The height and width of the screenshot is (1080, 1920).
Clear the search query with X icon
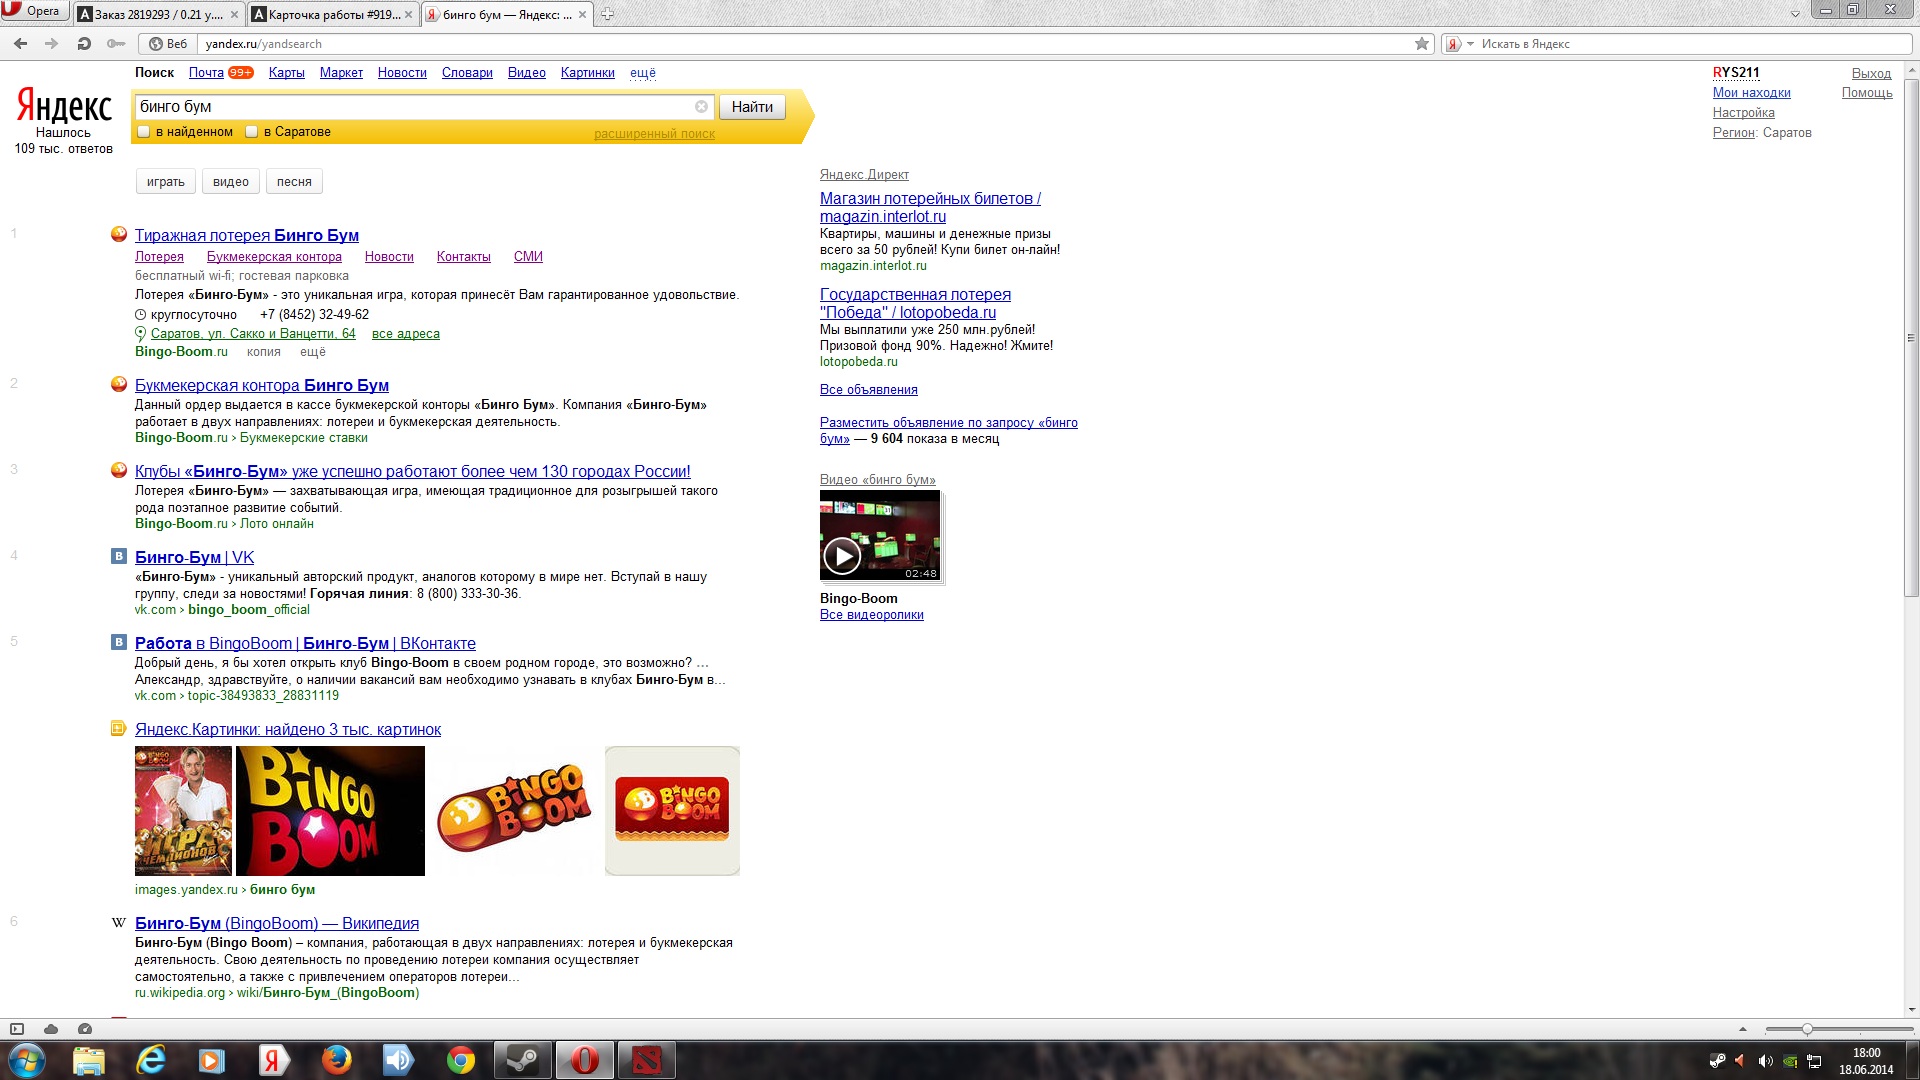coord(701,106)
